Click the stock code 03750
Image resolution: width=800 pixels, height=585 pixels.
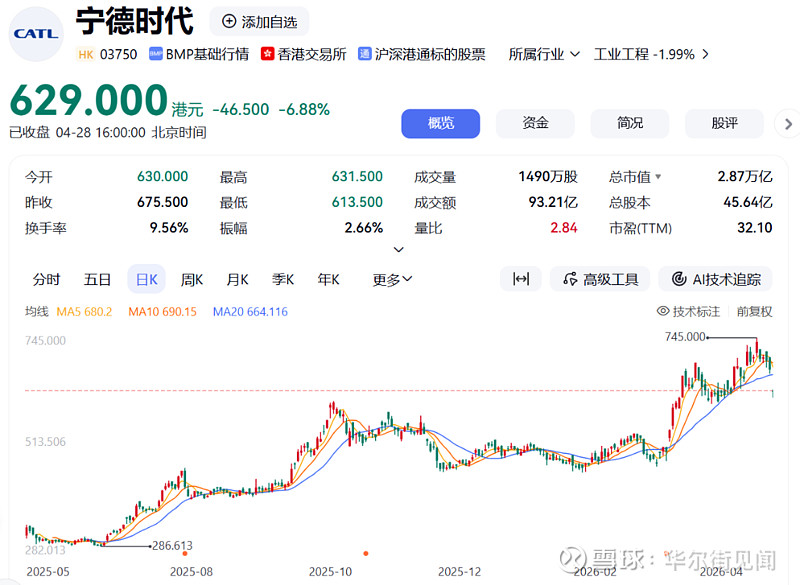click(x=118, y=54)
